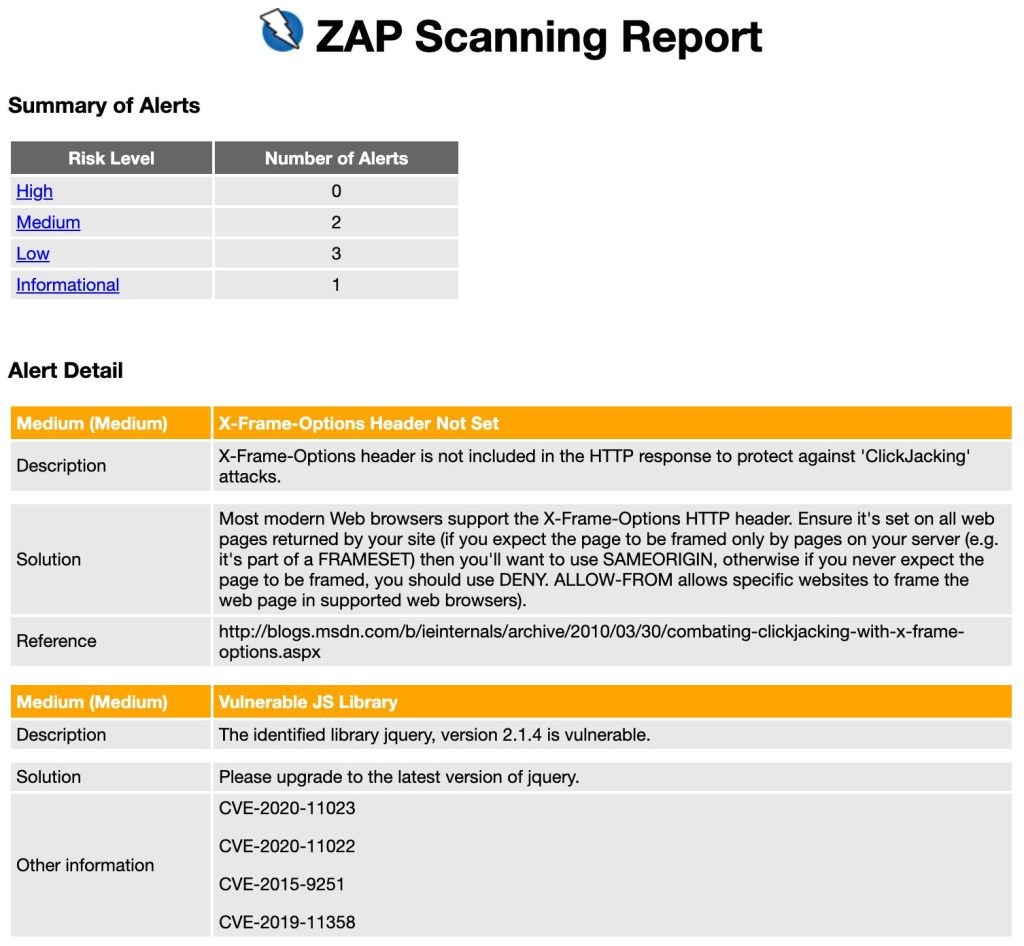The width and height of the screenshot is (1024, 946).
Task: Open the Informational risk level link
Action: pos(67,285)
